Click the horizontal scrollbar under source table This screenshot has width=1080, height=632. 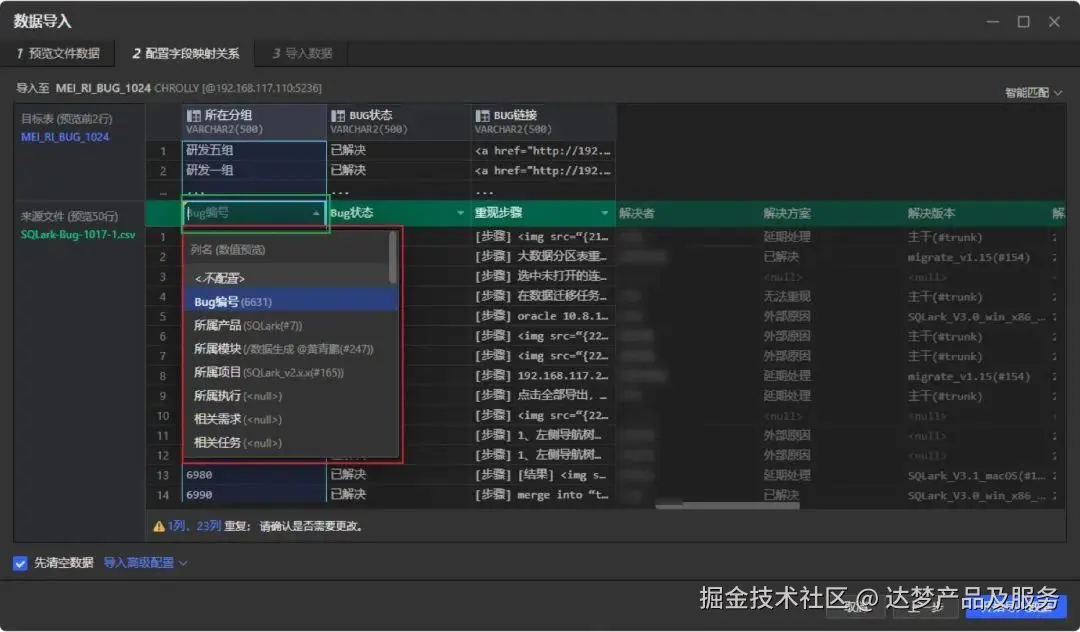pyautogui.click(x=727, y=506)
